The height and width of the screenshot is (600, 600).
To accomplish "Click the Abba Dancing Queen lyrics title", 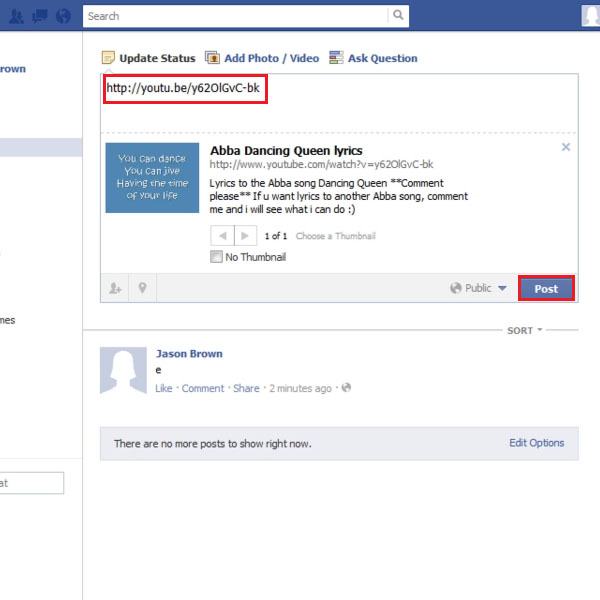I will tap(286, 151).
